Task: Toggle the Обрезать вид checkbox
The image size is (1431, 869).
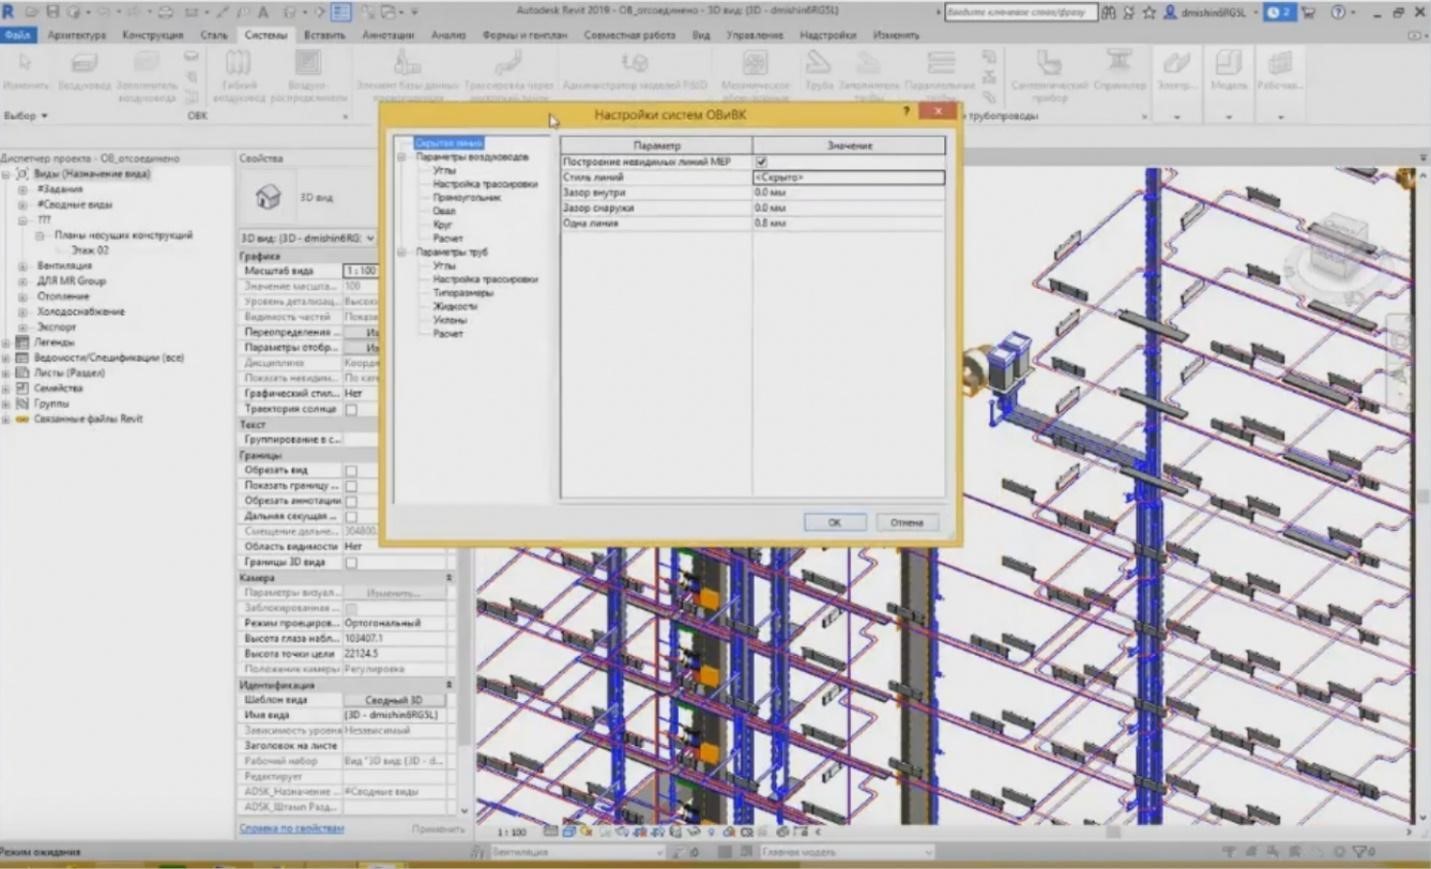Action: coord(351,470)
